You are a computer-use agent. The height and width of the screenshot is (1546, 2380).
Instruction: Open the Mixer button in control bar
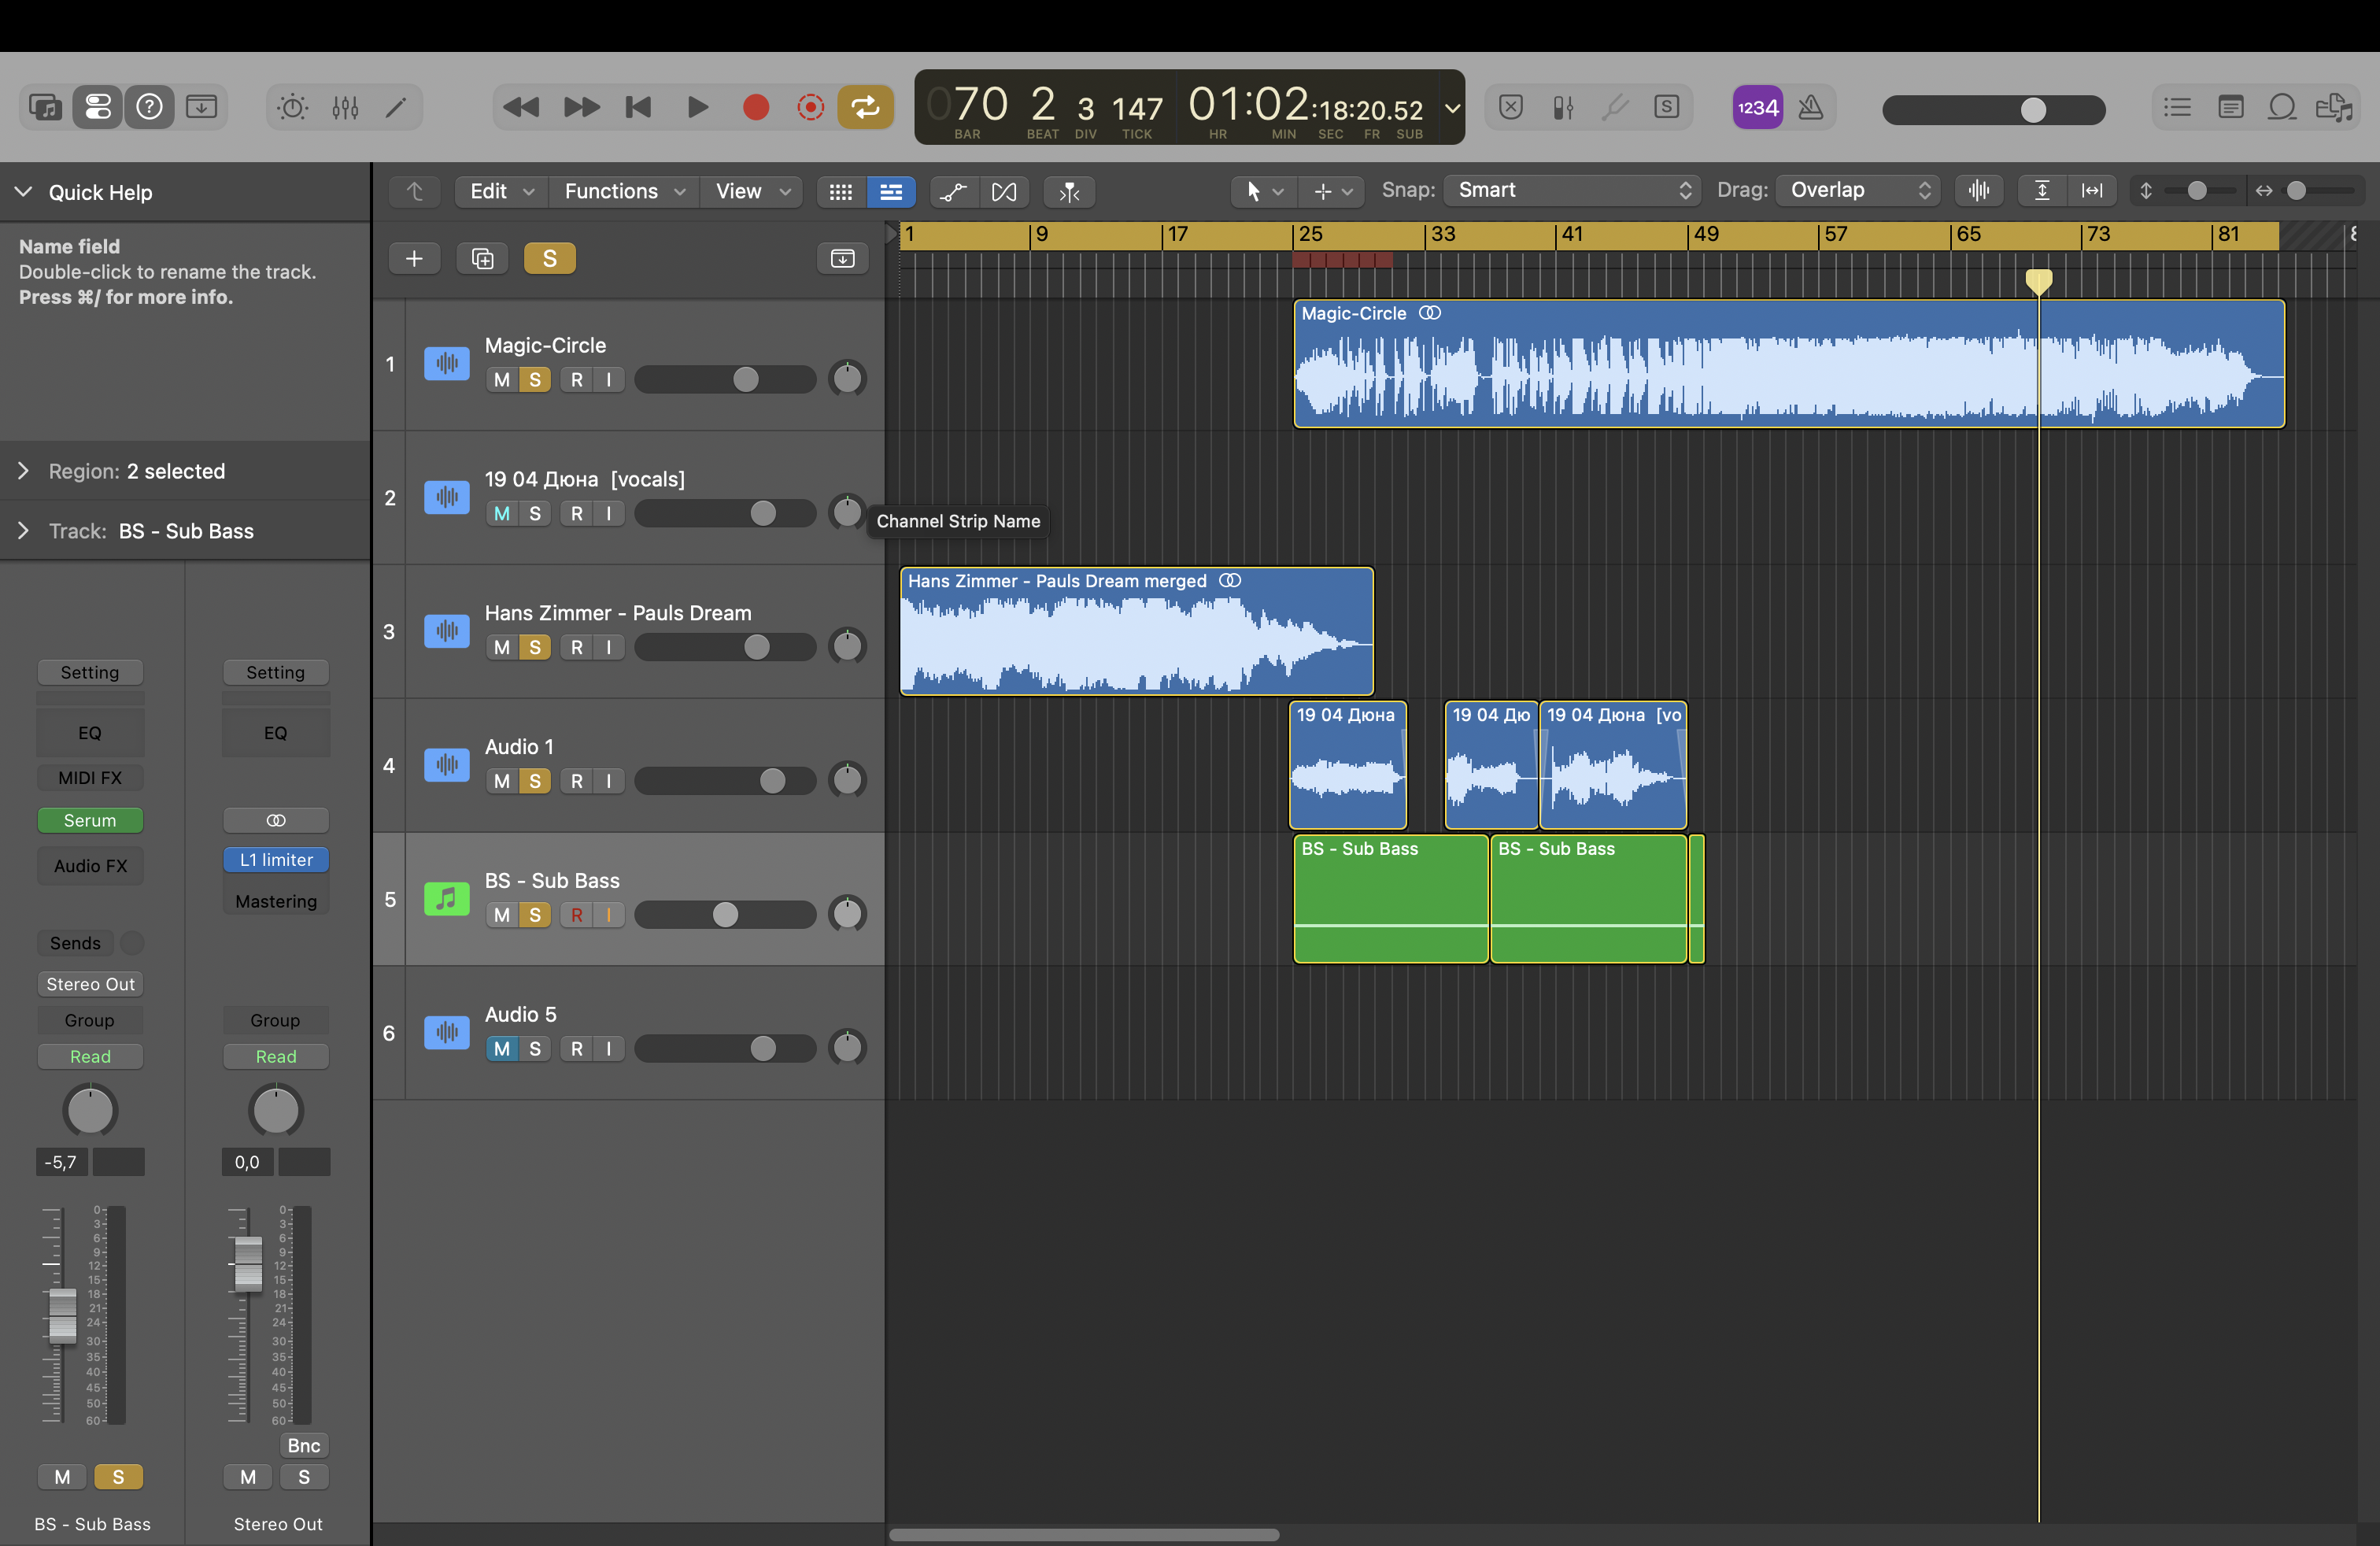(345, 107)
